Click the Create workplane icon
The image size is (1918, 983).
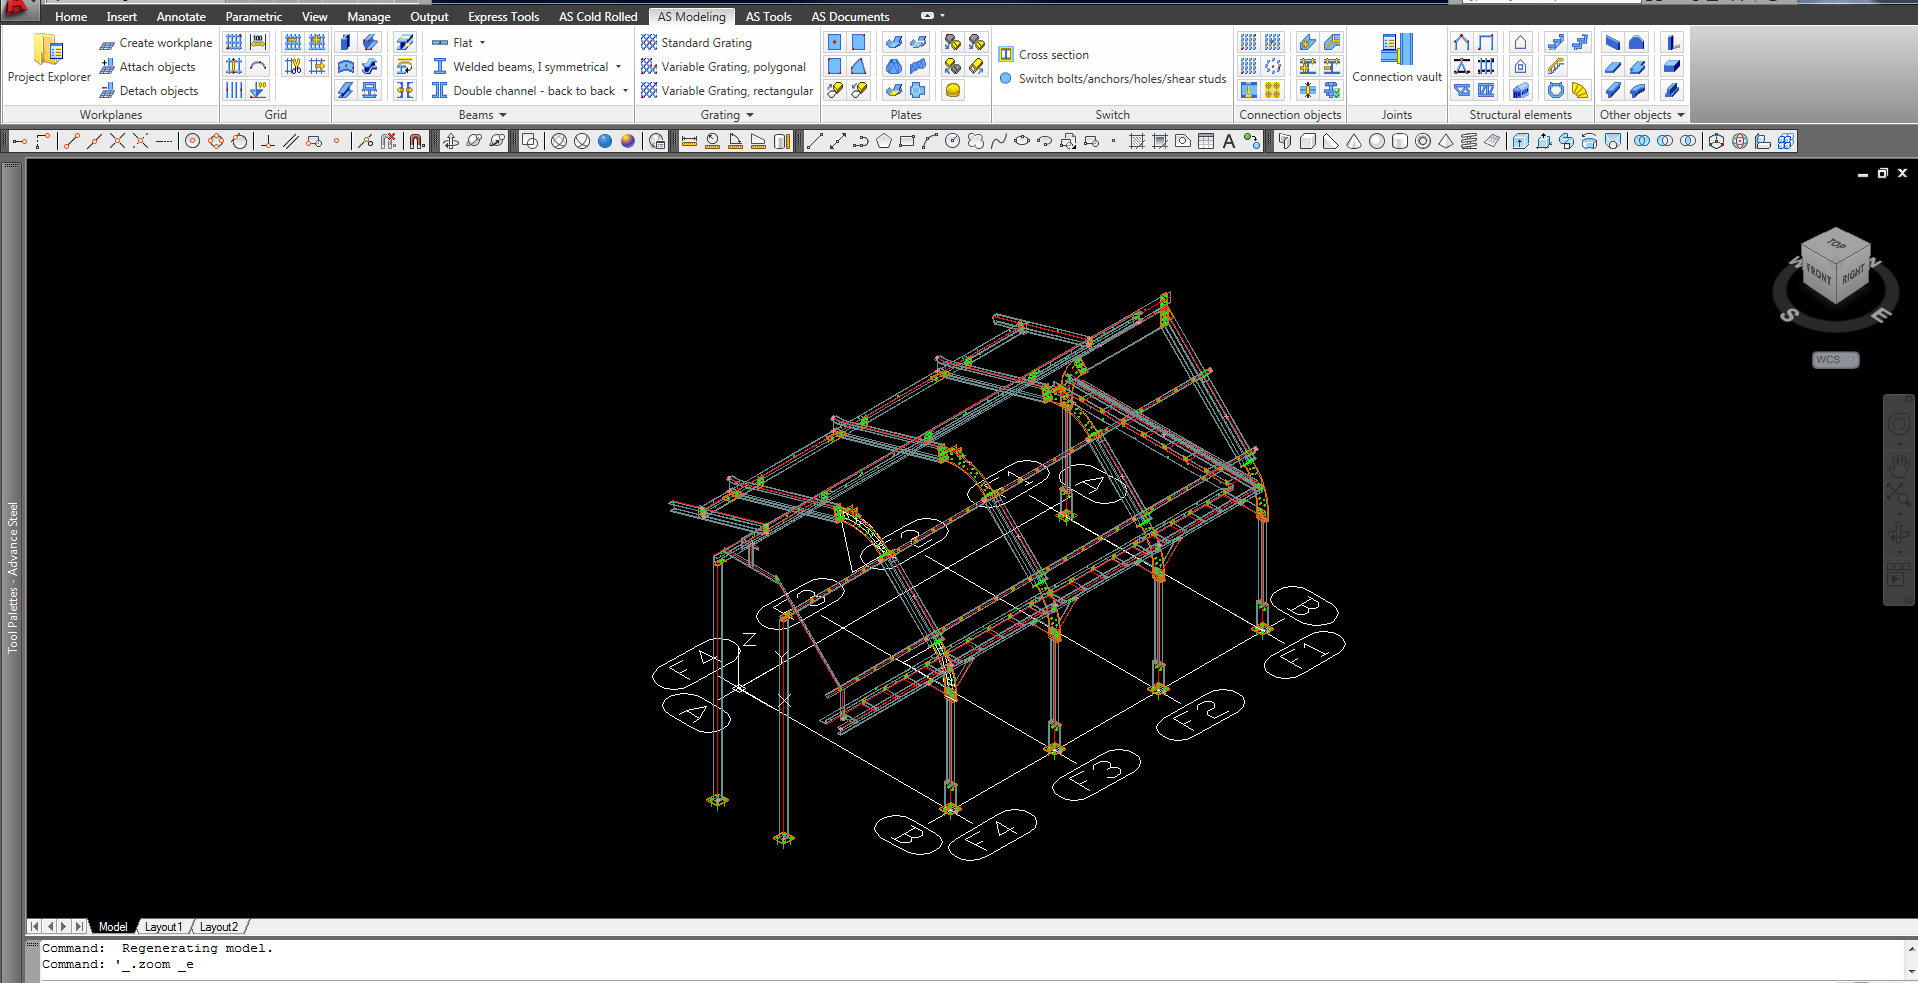pos(107,43)
